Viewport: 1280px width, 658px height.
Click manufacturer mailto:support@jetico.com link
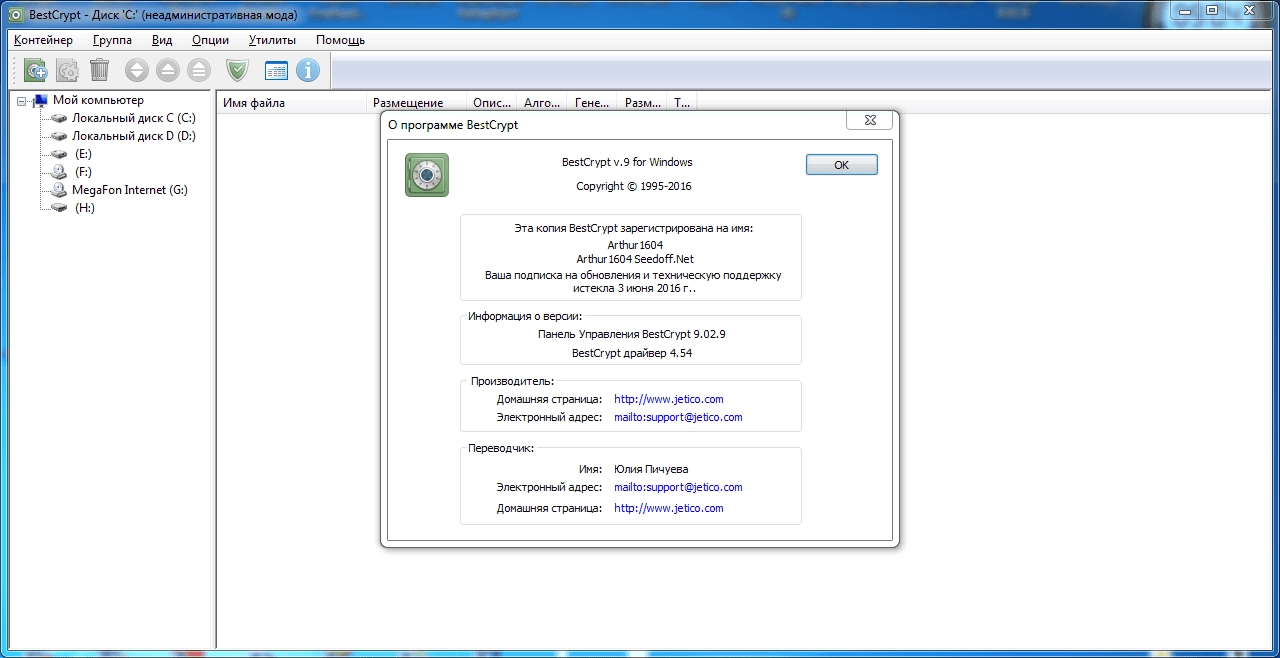[678, 417]
